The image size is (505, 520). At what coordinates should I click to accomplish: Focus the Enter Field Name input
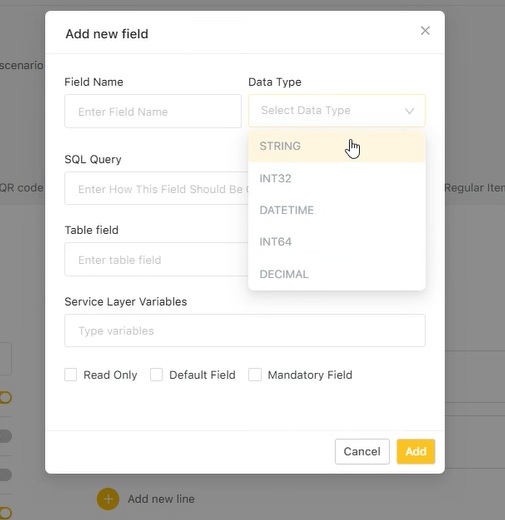coord(153,111)
